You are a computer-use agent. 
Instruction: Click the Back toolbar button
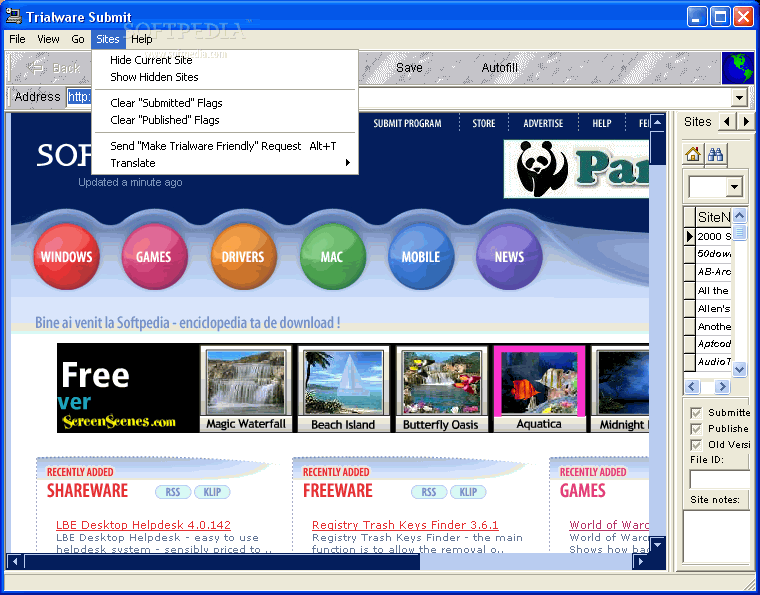click(54, 68)
